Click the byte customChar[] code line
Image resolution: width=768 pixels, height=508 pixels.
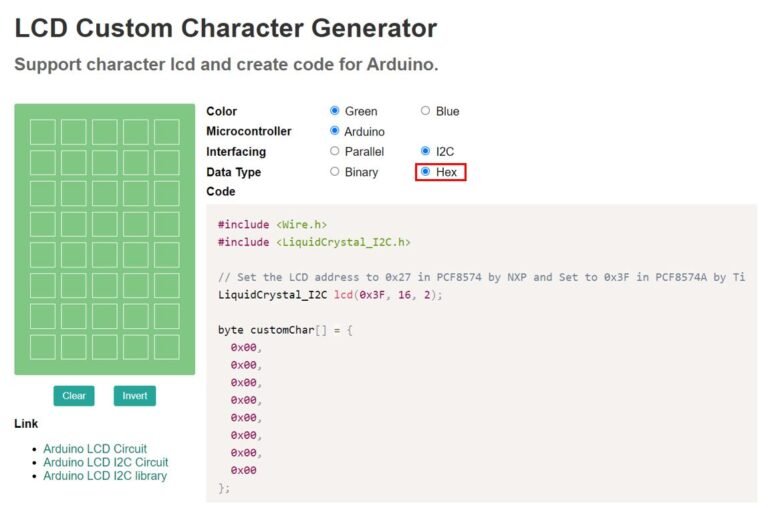point(286,330)
